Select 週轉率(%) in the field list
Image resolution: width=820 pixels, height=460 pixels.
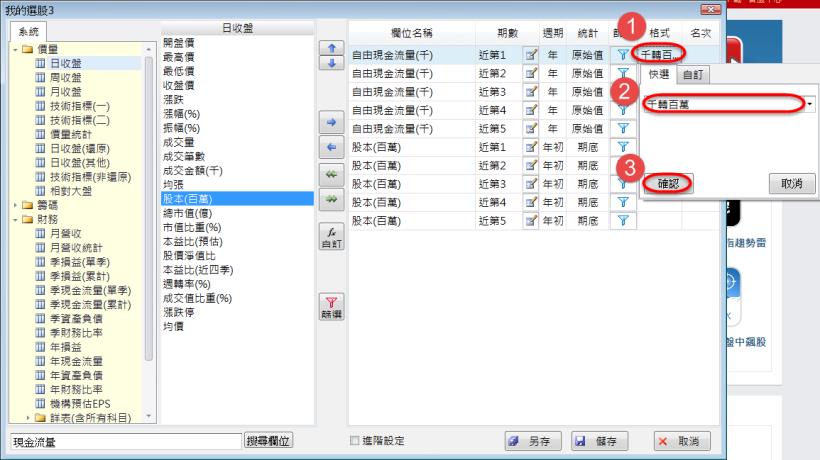186,284
